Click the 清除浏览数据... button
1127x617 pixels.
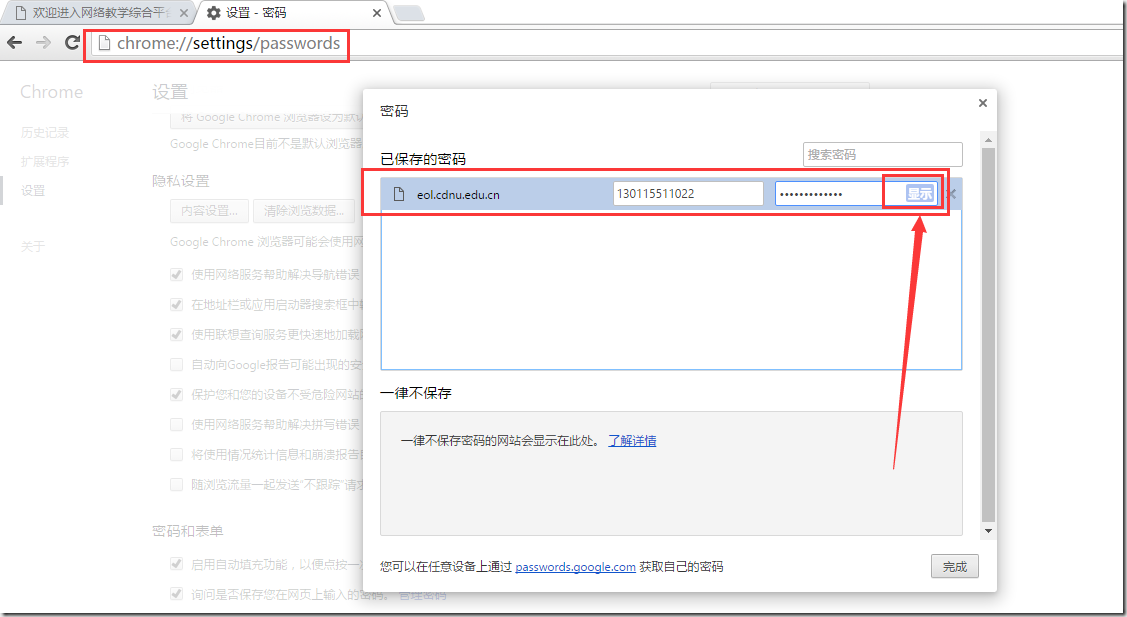[x=304, y=211]
